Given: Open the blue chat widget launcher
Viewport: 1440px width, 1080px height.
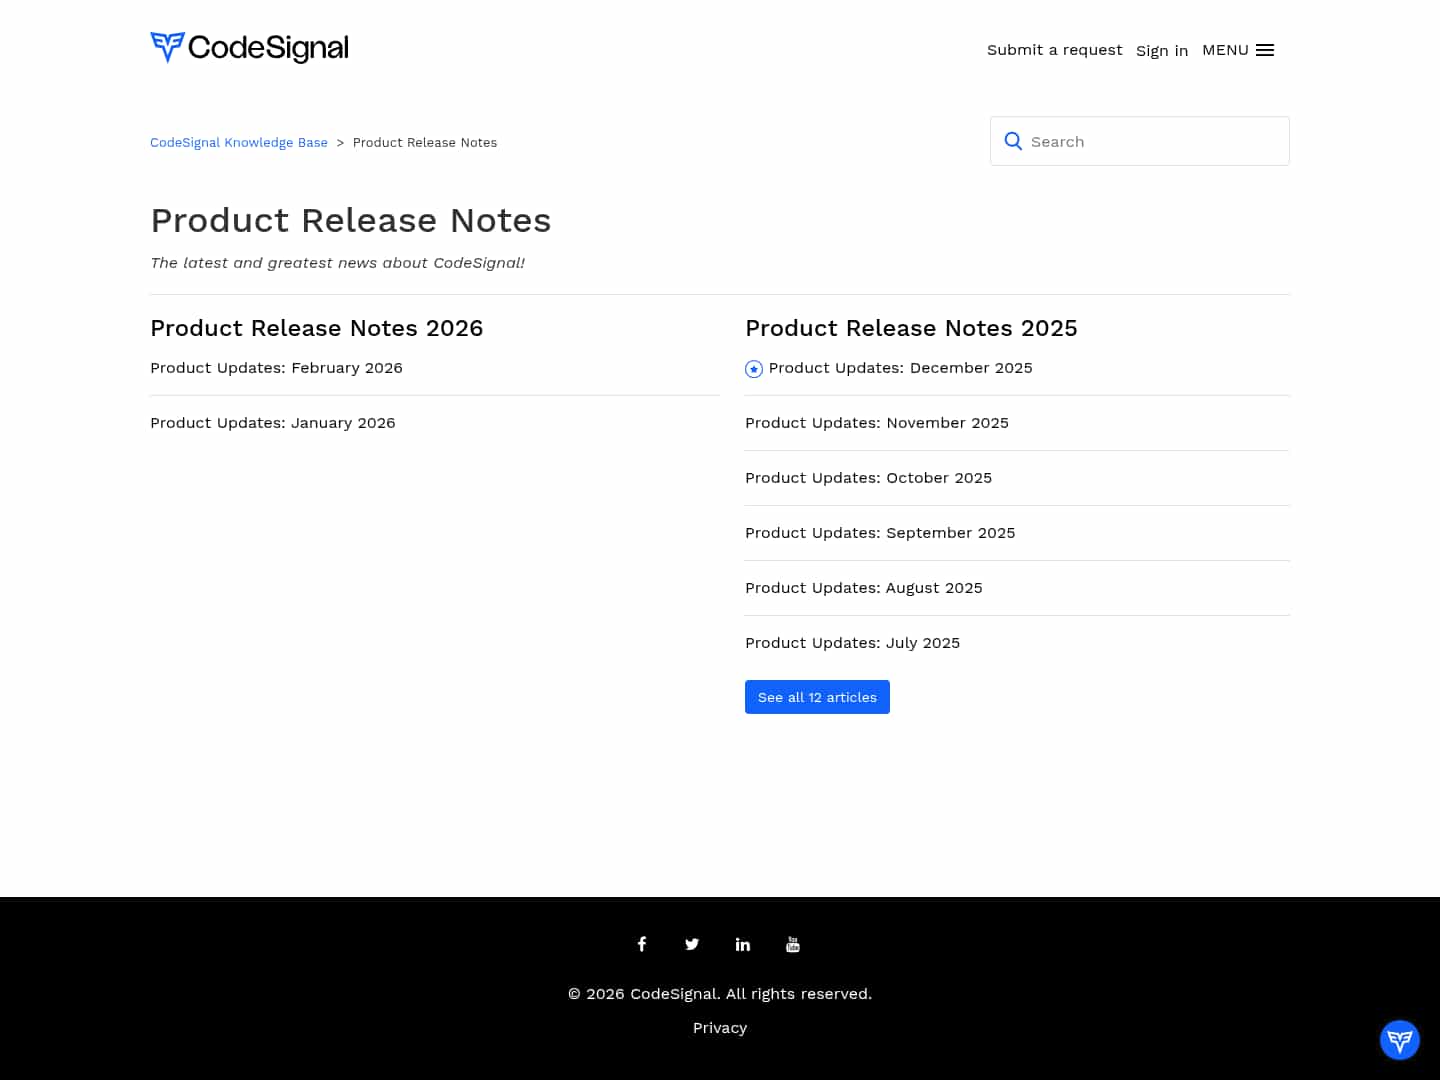Looking at the screenshot, I should click(1400, 1040).
